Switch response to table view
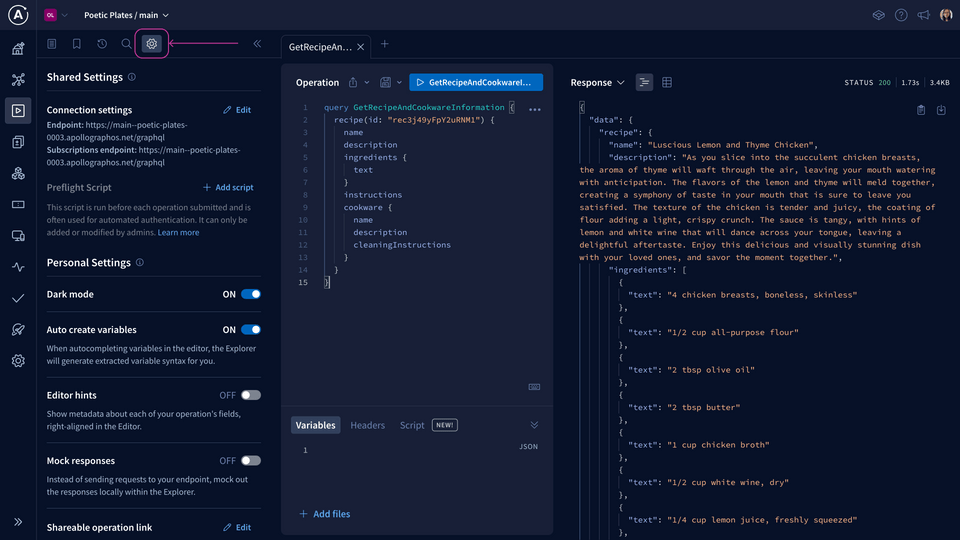 (667, 82)
